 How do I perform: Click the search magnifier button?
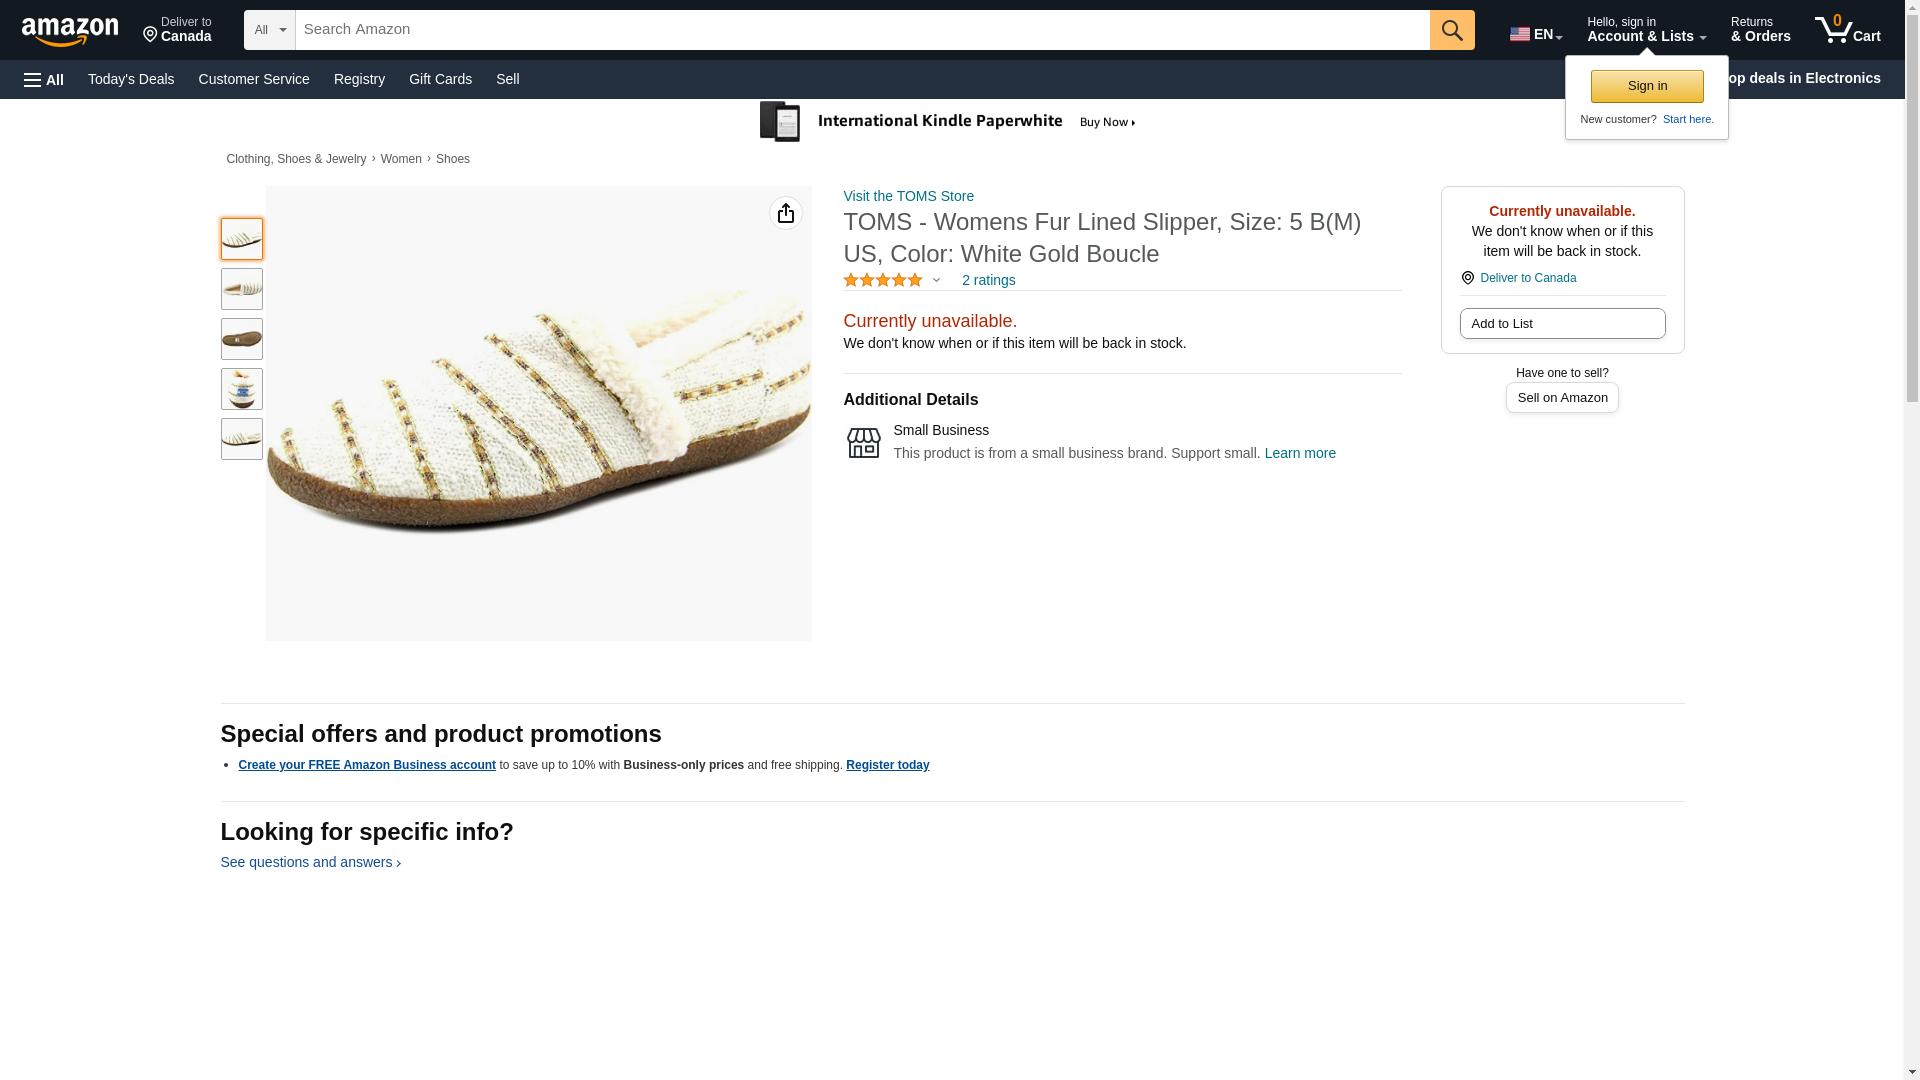(x=1452, y=30)
